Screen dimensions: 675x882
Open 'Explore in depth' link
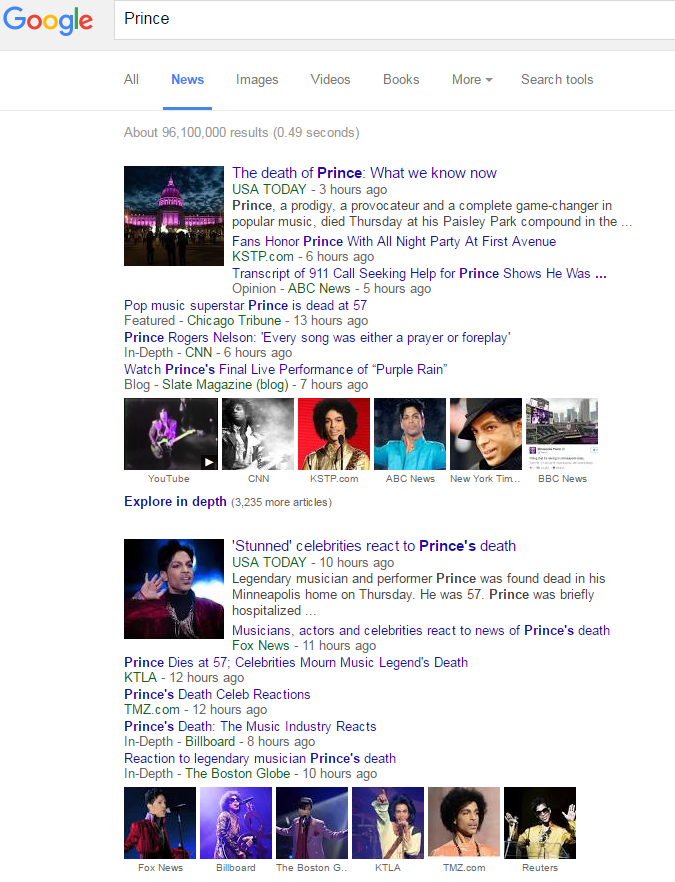[x=176, y=501]
